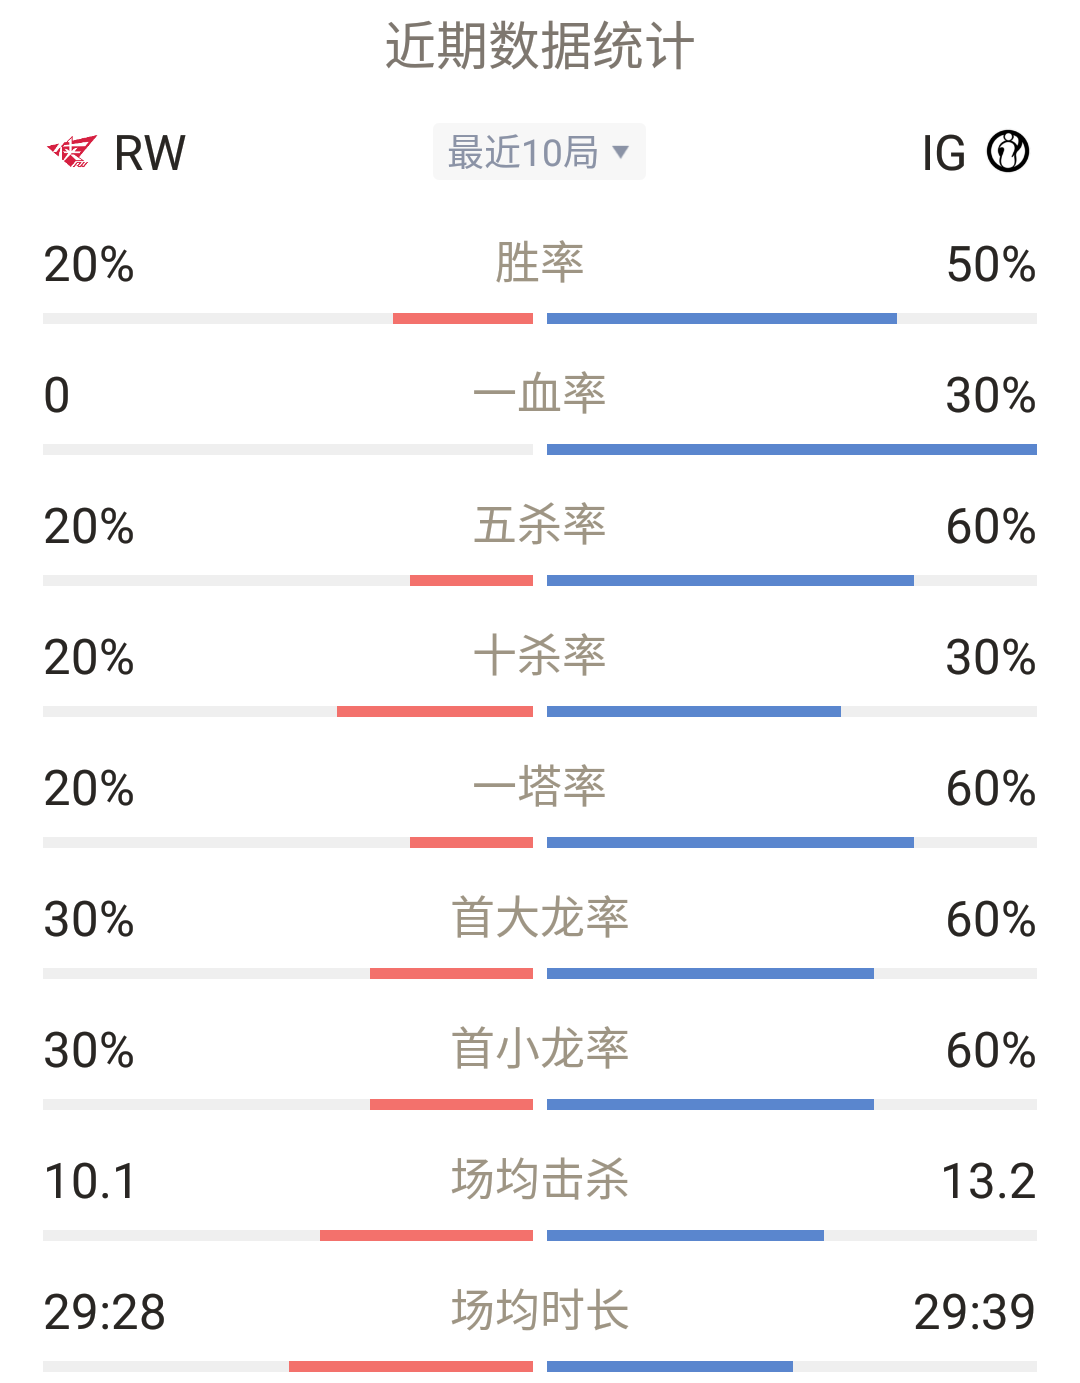Select the IG team name
1080x1383 pixels.
click(x=943, y=153)
